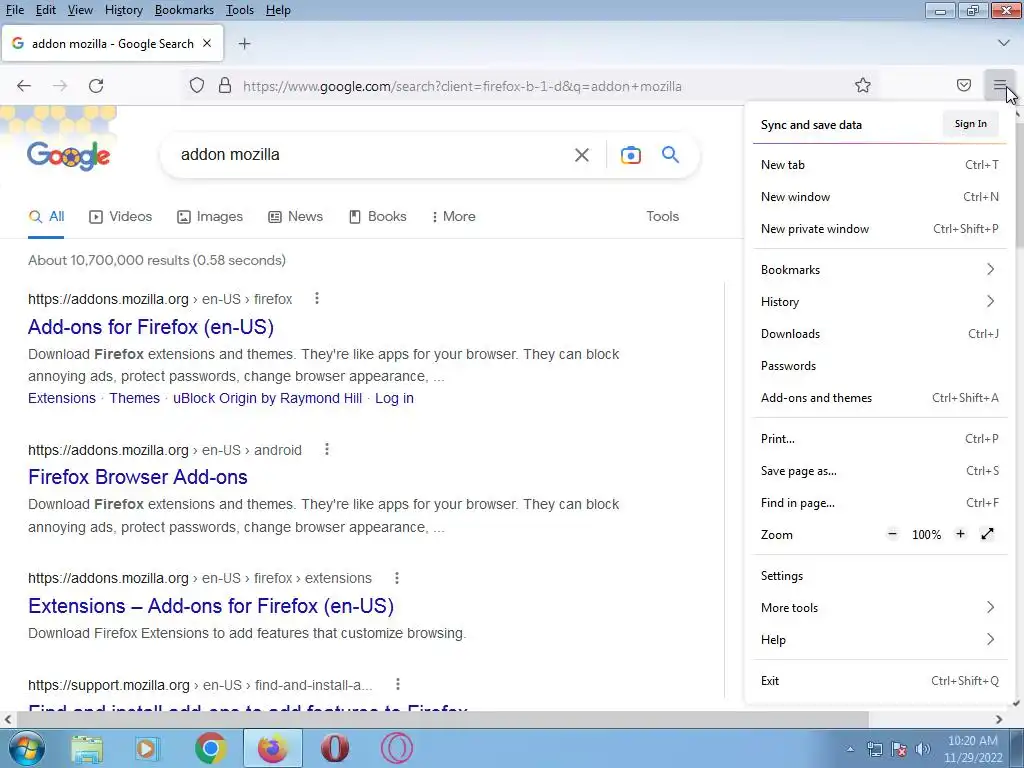Bookmark this page with the star
The width and height of the screenshot is (1024, 768).
point(863,86)
